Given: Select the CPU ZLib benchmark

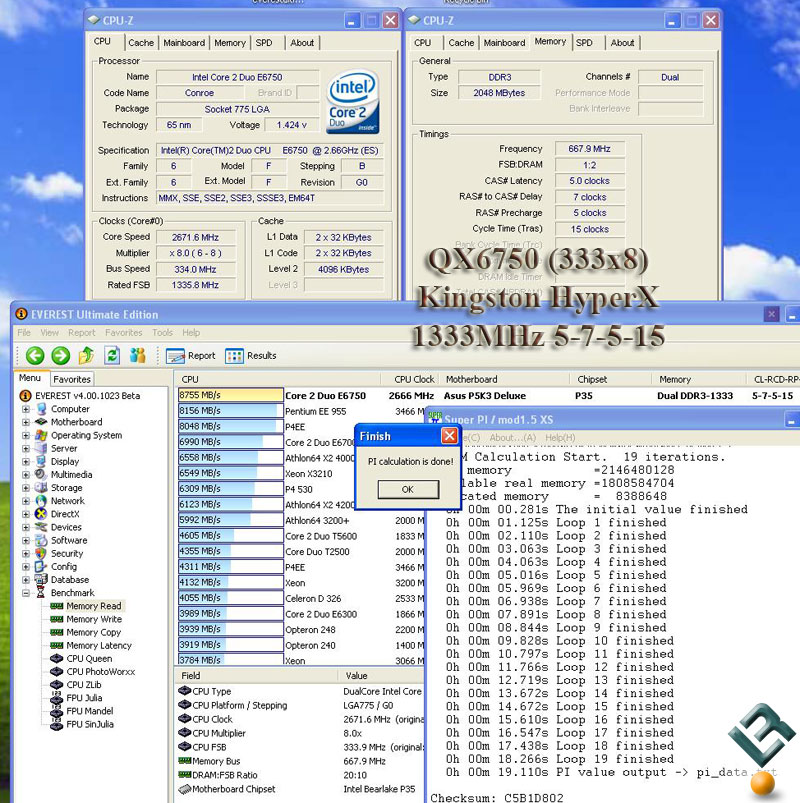Looking at the screenshot, I should tap(84, 685).
